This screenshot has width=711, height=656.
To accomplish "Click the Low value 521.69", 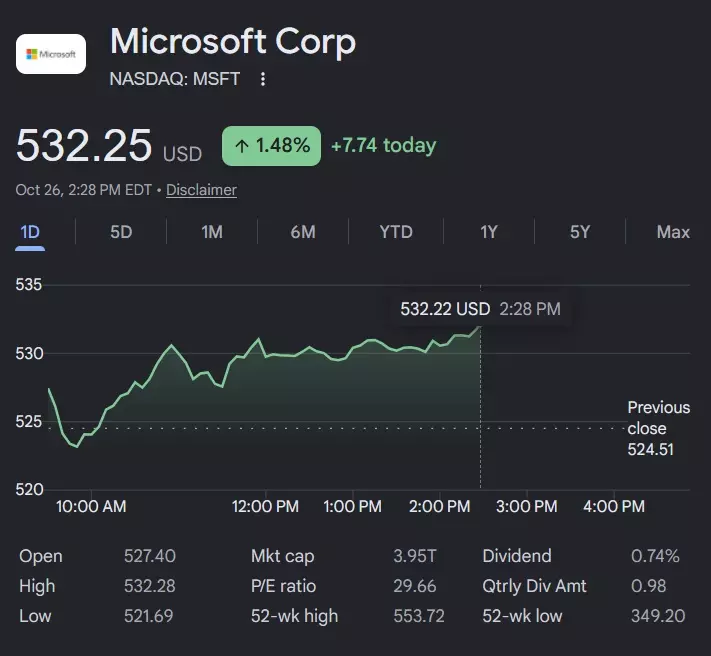I will [x=149, y=616].
